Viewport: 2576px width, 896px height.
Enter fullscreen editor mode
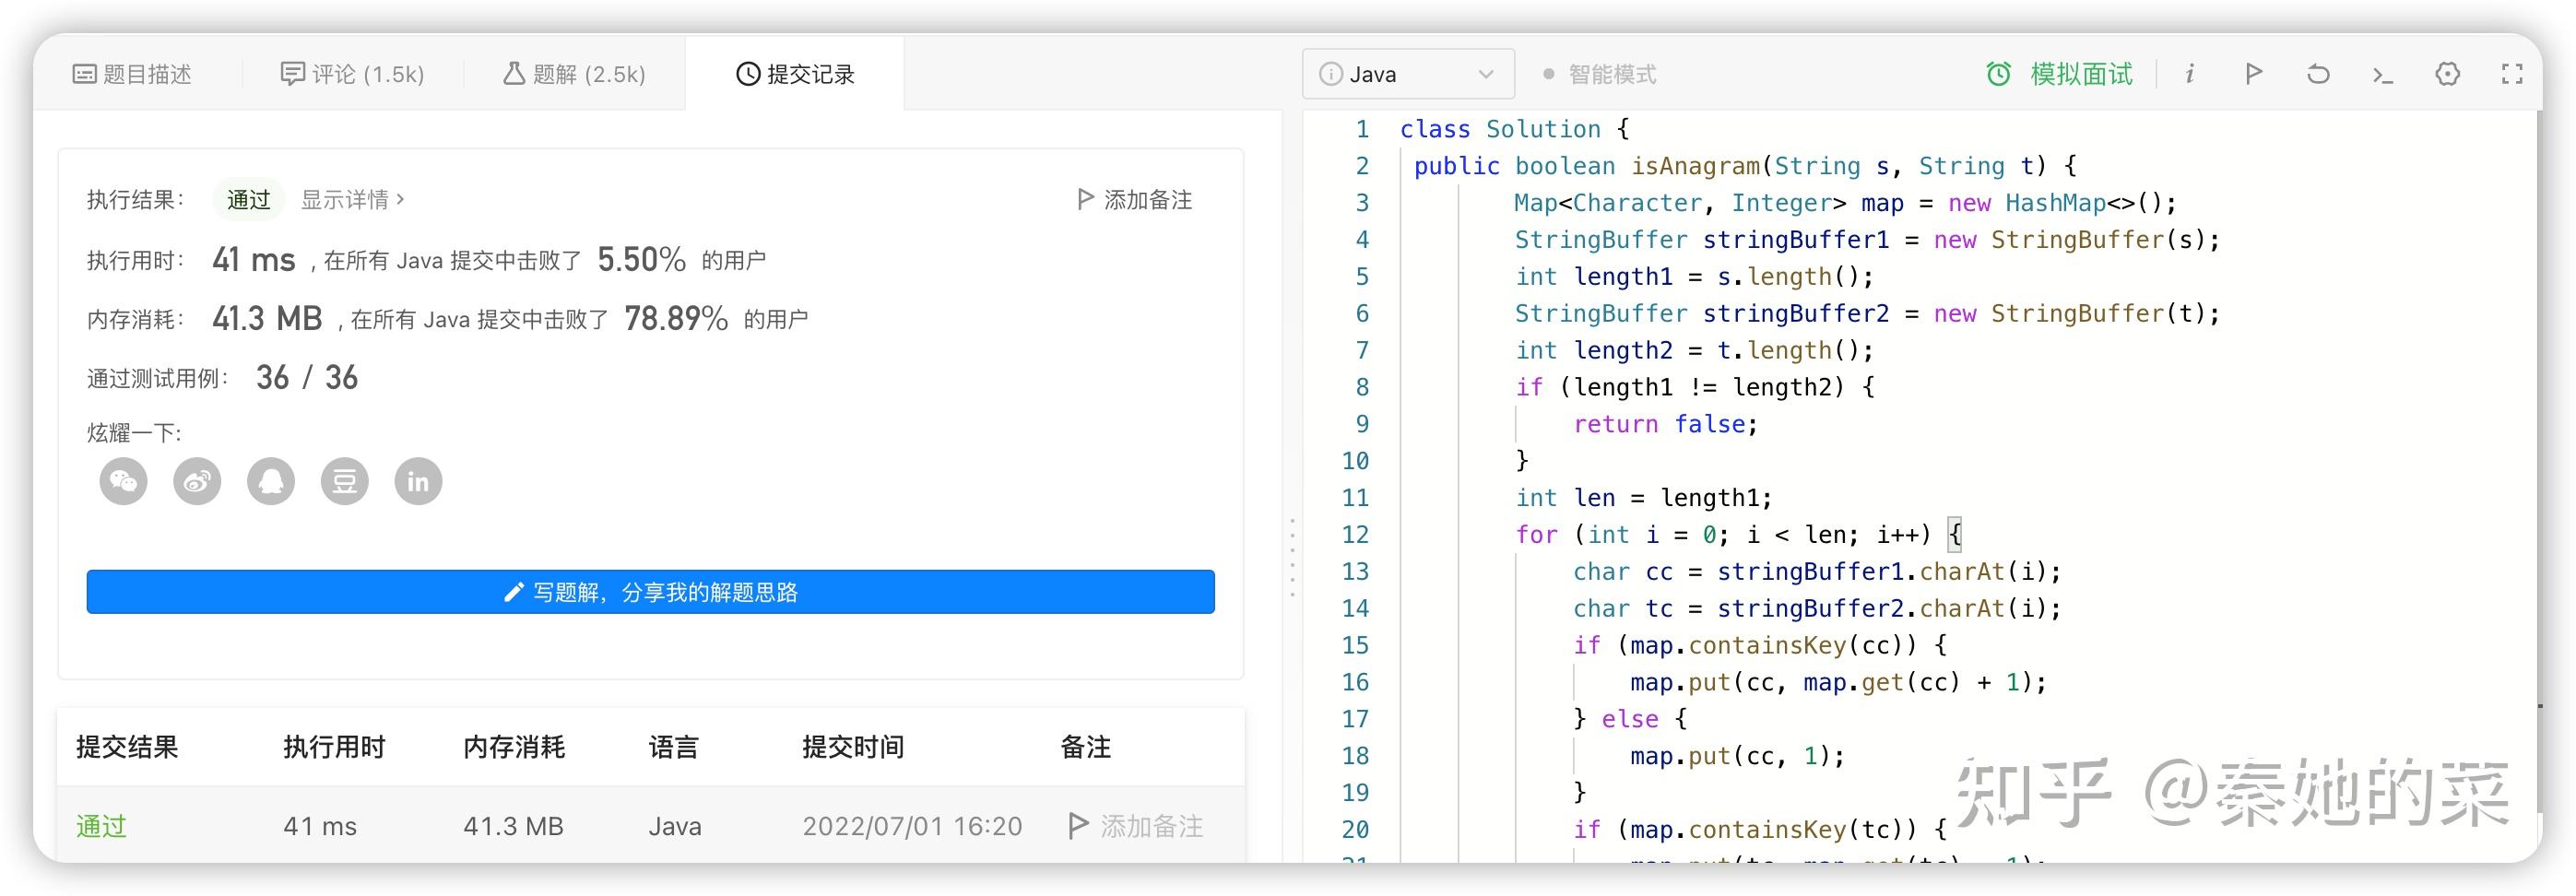2512,74
